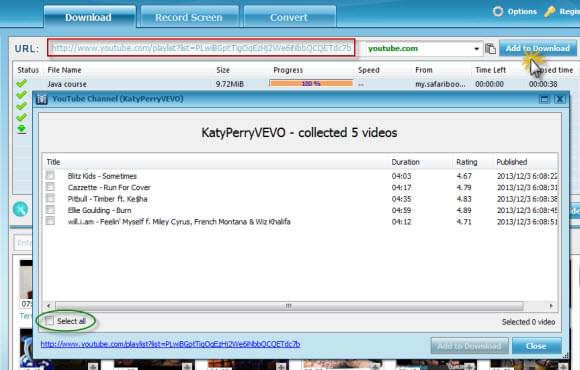Toggle the Select all checkbox
The width and height of the screenshot is (580, 370).
49,321
